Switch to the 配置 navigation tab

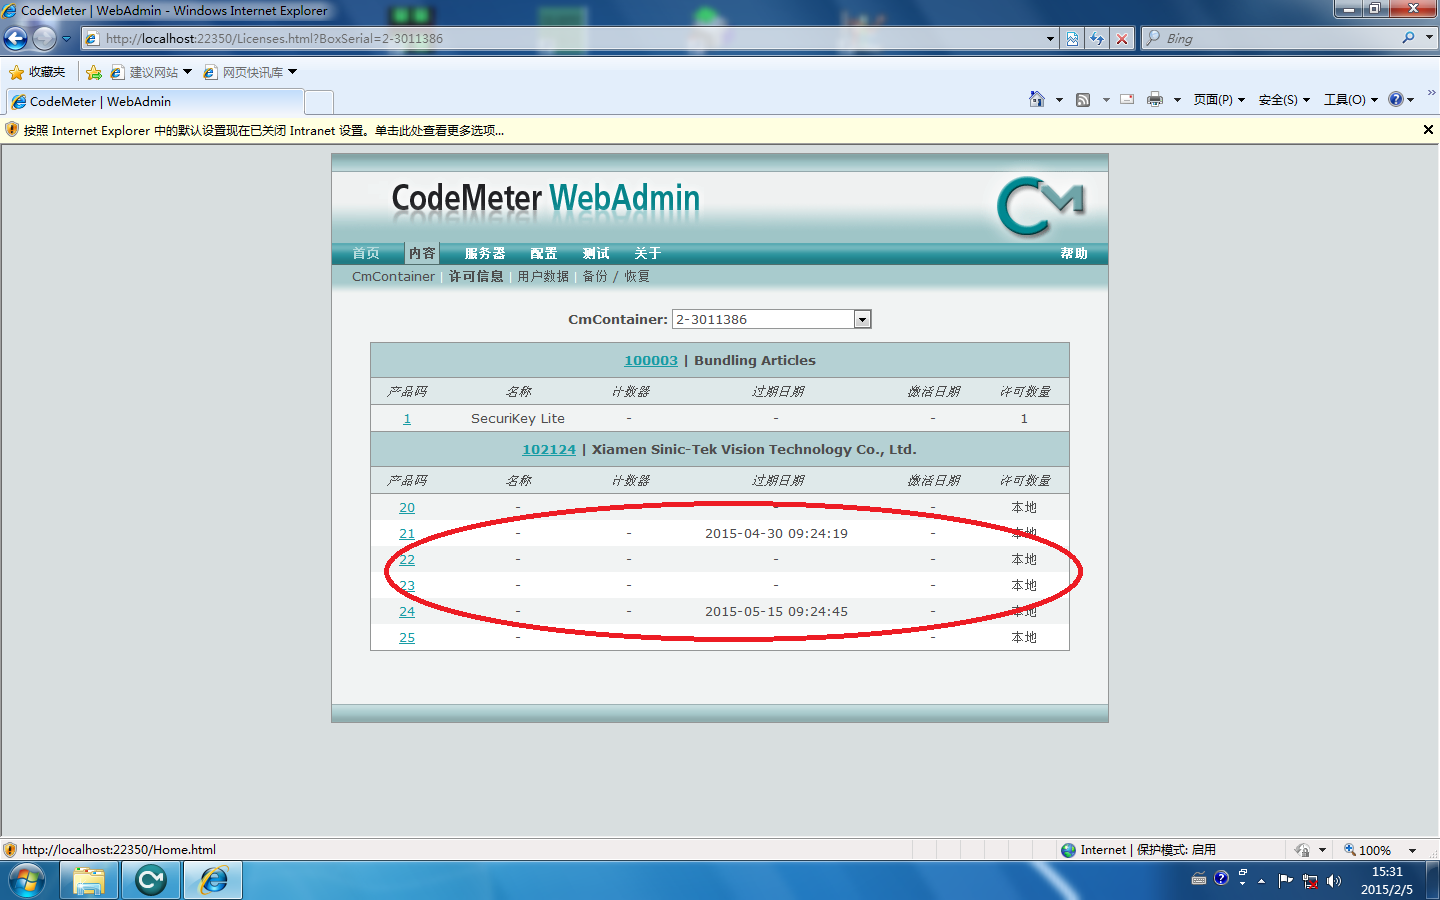coord(544,253)
